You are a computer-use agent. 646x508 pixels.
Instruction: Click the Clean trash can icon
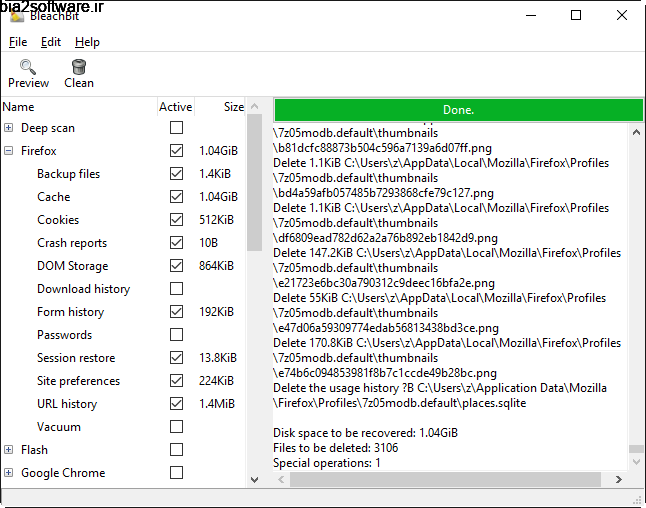tap(79, 67)
